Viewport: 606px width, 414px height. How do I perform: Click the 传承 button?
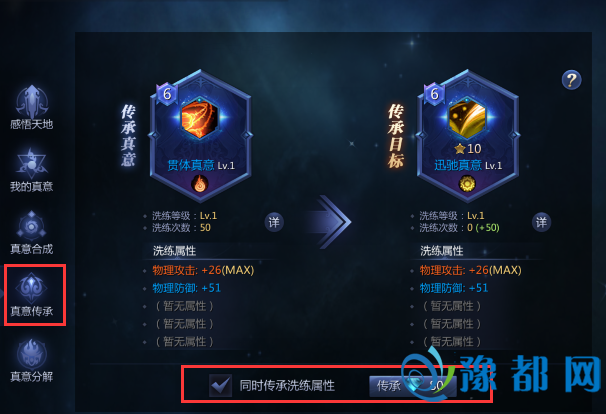tap(413, 386)
